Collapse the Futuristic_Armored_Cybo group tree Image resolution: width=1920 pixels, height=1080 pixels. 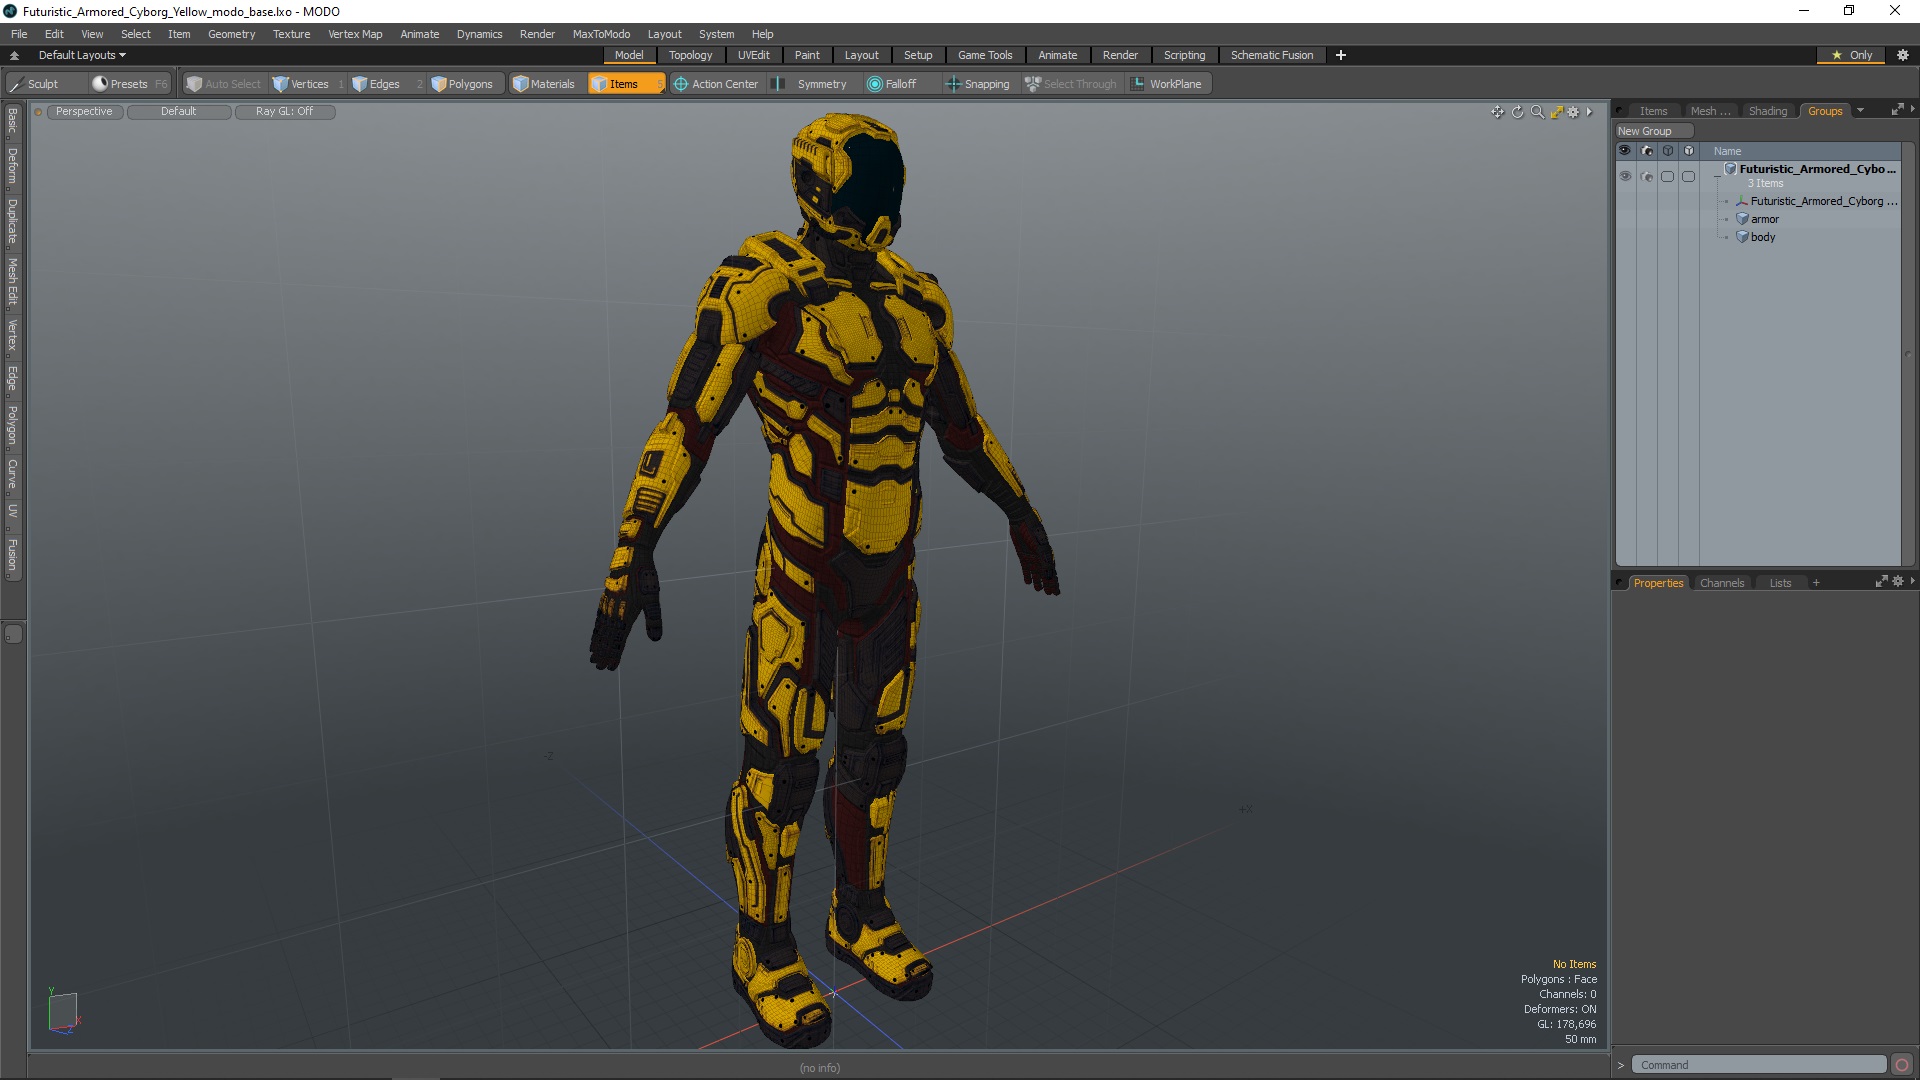tap(1717, 175)
